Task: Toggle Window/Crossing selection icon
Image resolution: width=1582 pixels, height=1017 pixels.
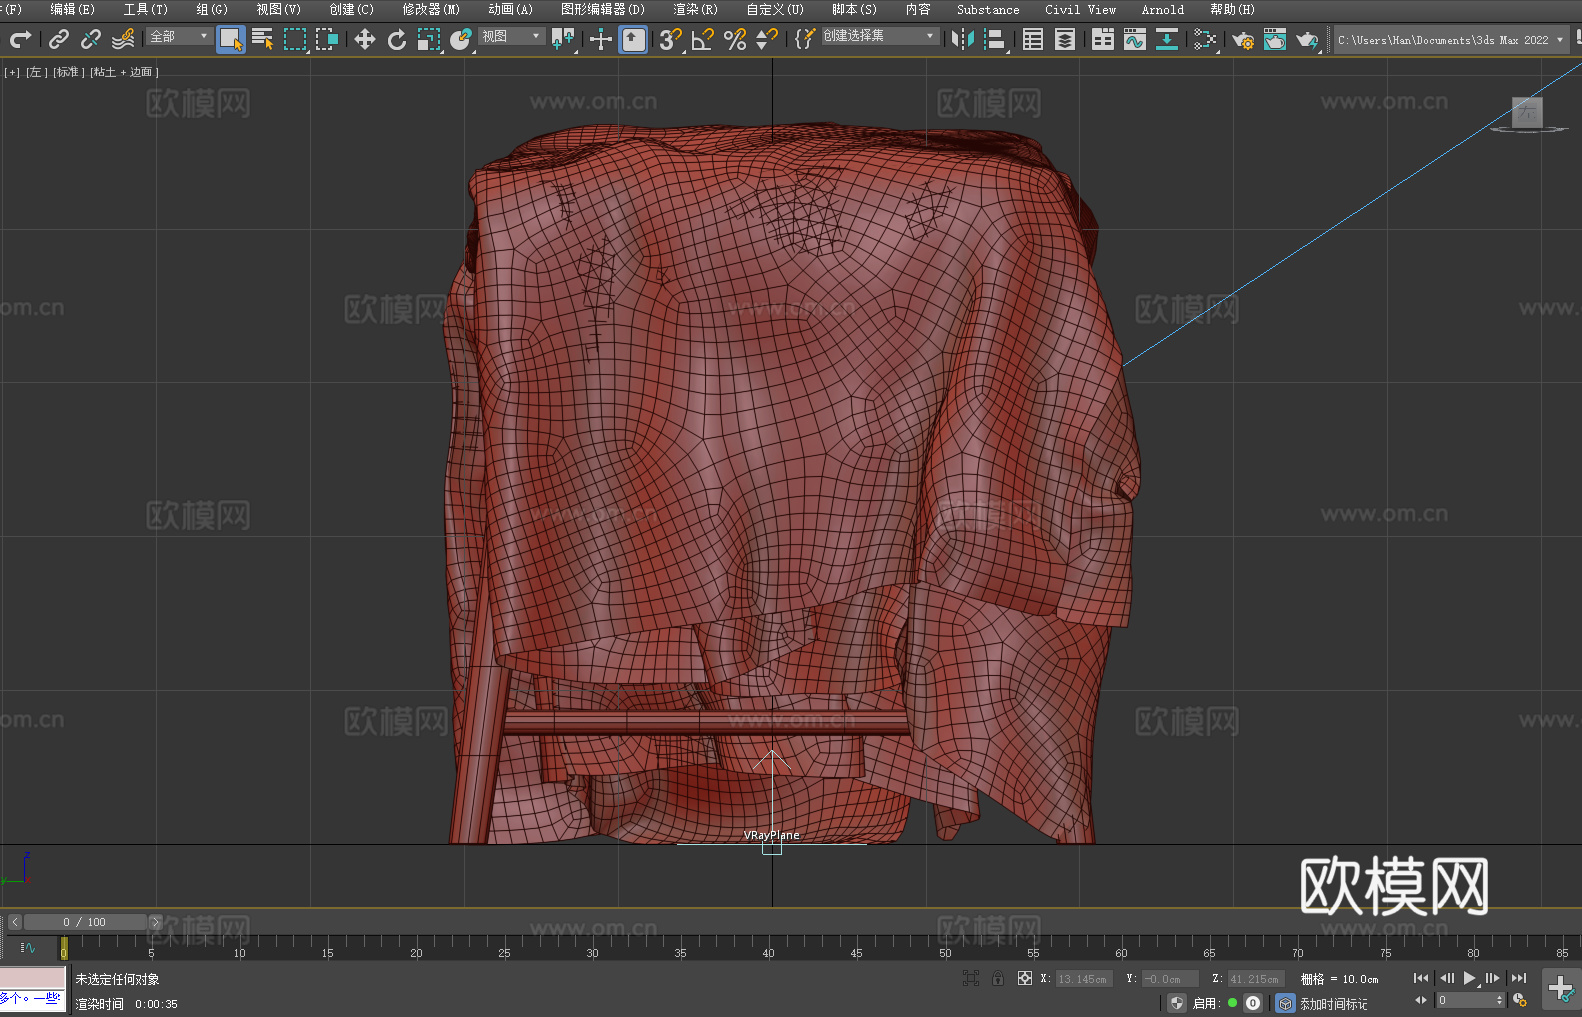Action: pyautogui.click(x=327, y=39)
